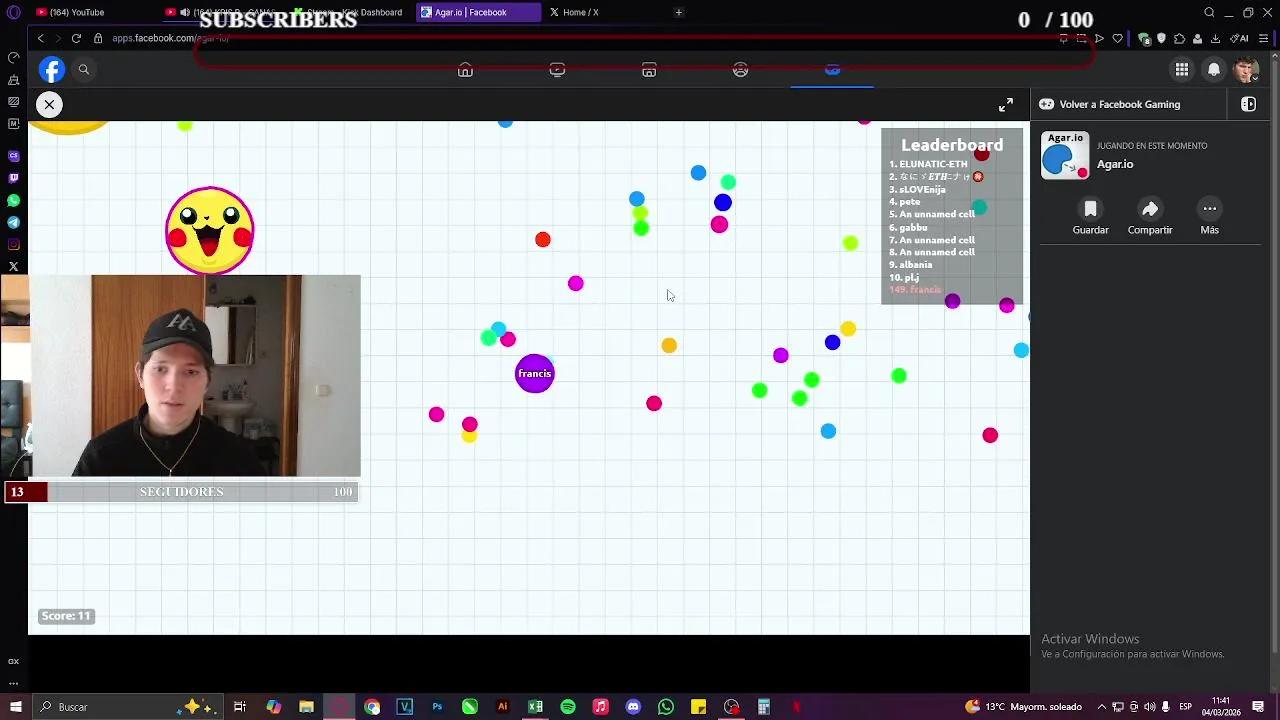This screenshot has height=720, width=1280.
Task: Click the 'Score: 11' label
Action: pos(66,616)
